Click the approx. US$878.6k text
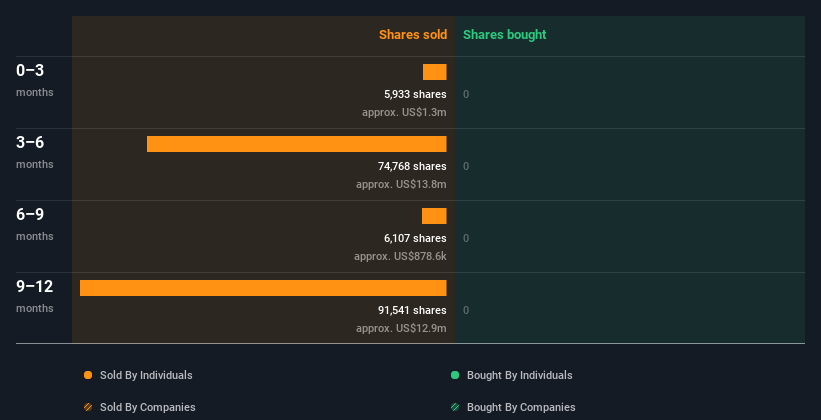This screenshot has height=420, width=821. pos(400,257)
